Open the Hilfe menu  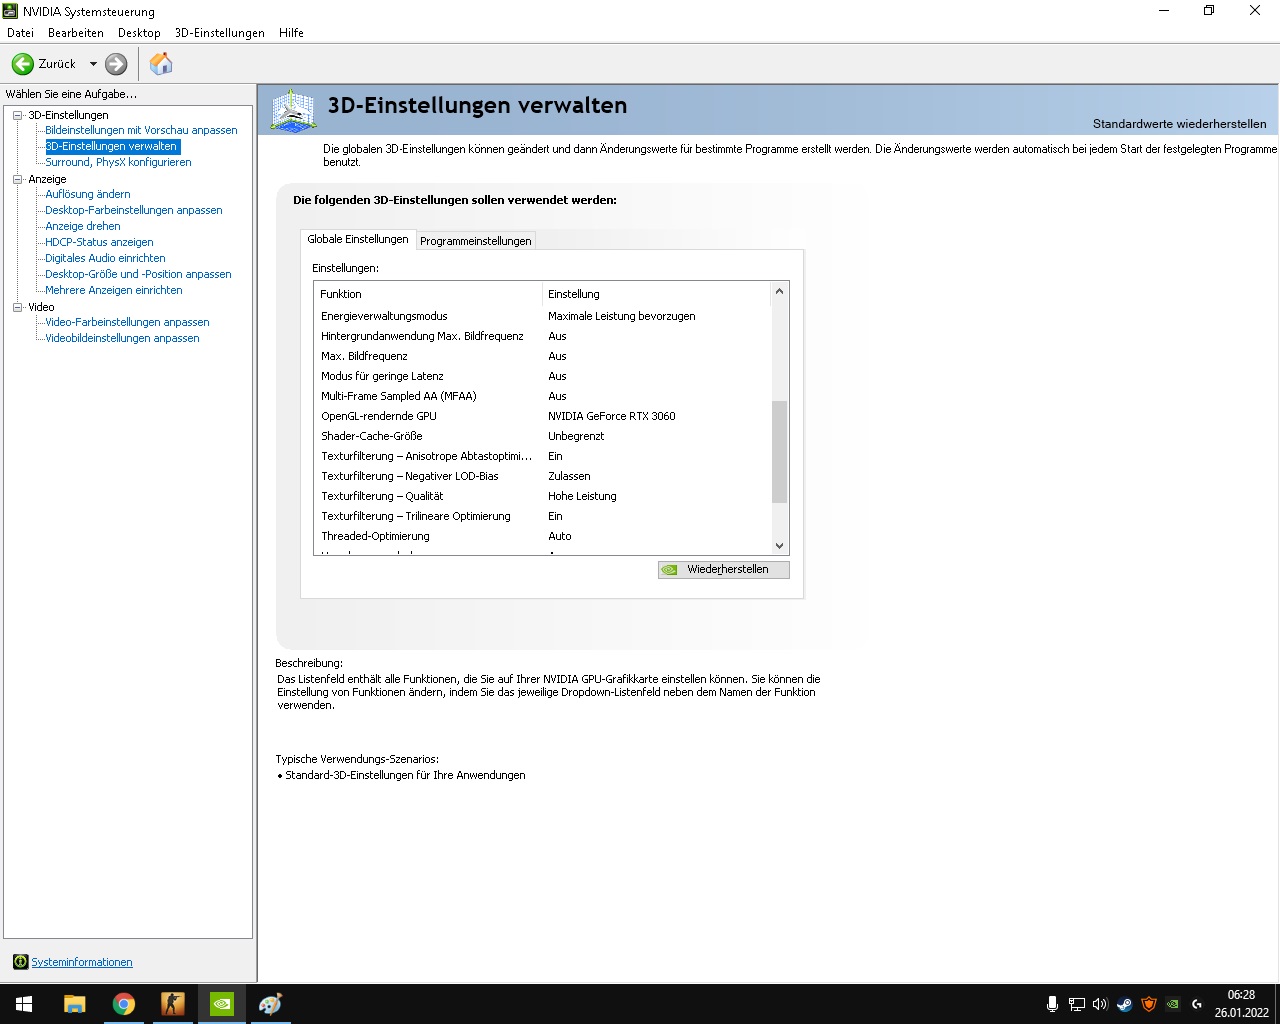pos(292,33)
